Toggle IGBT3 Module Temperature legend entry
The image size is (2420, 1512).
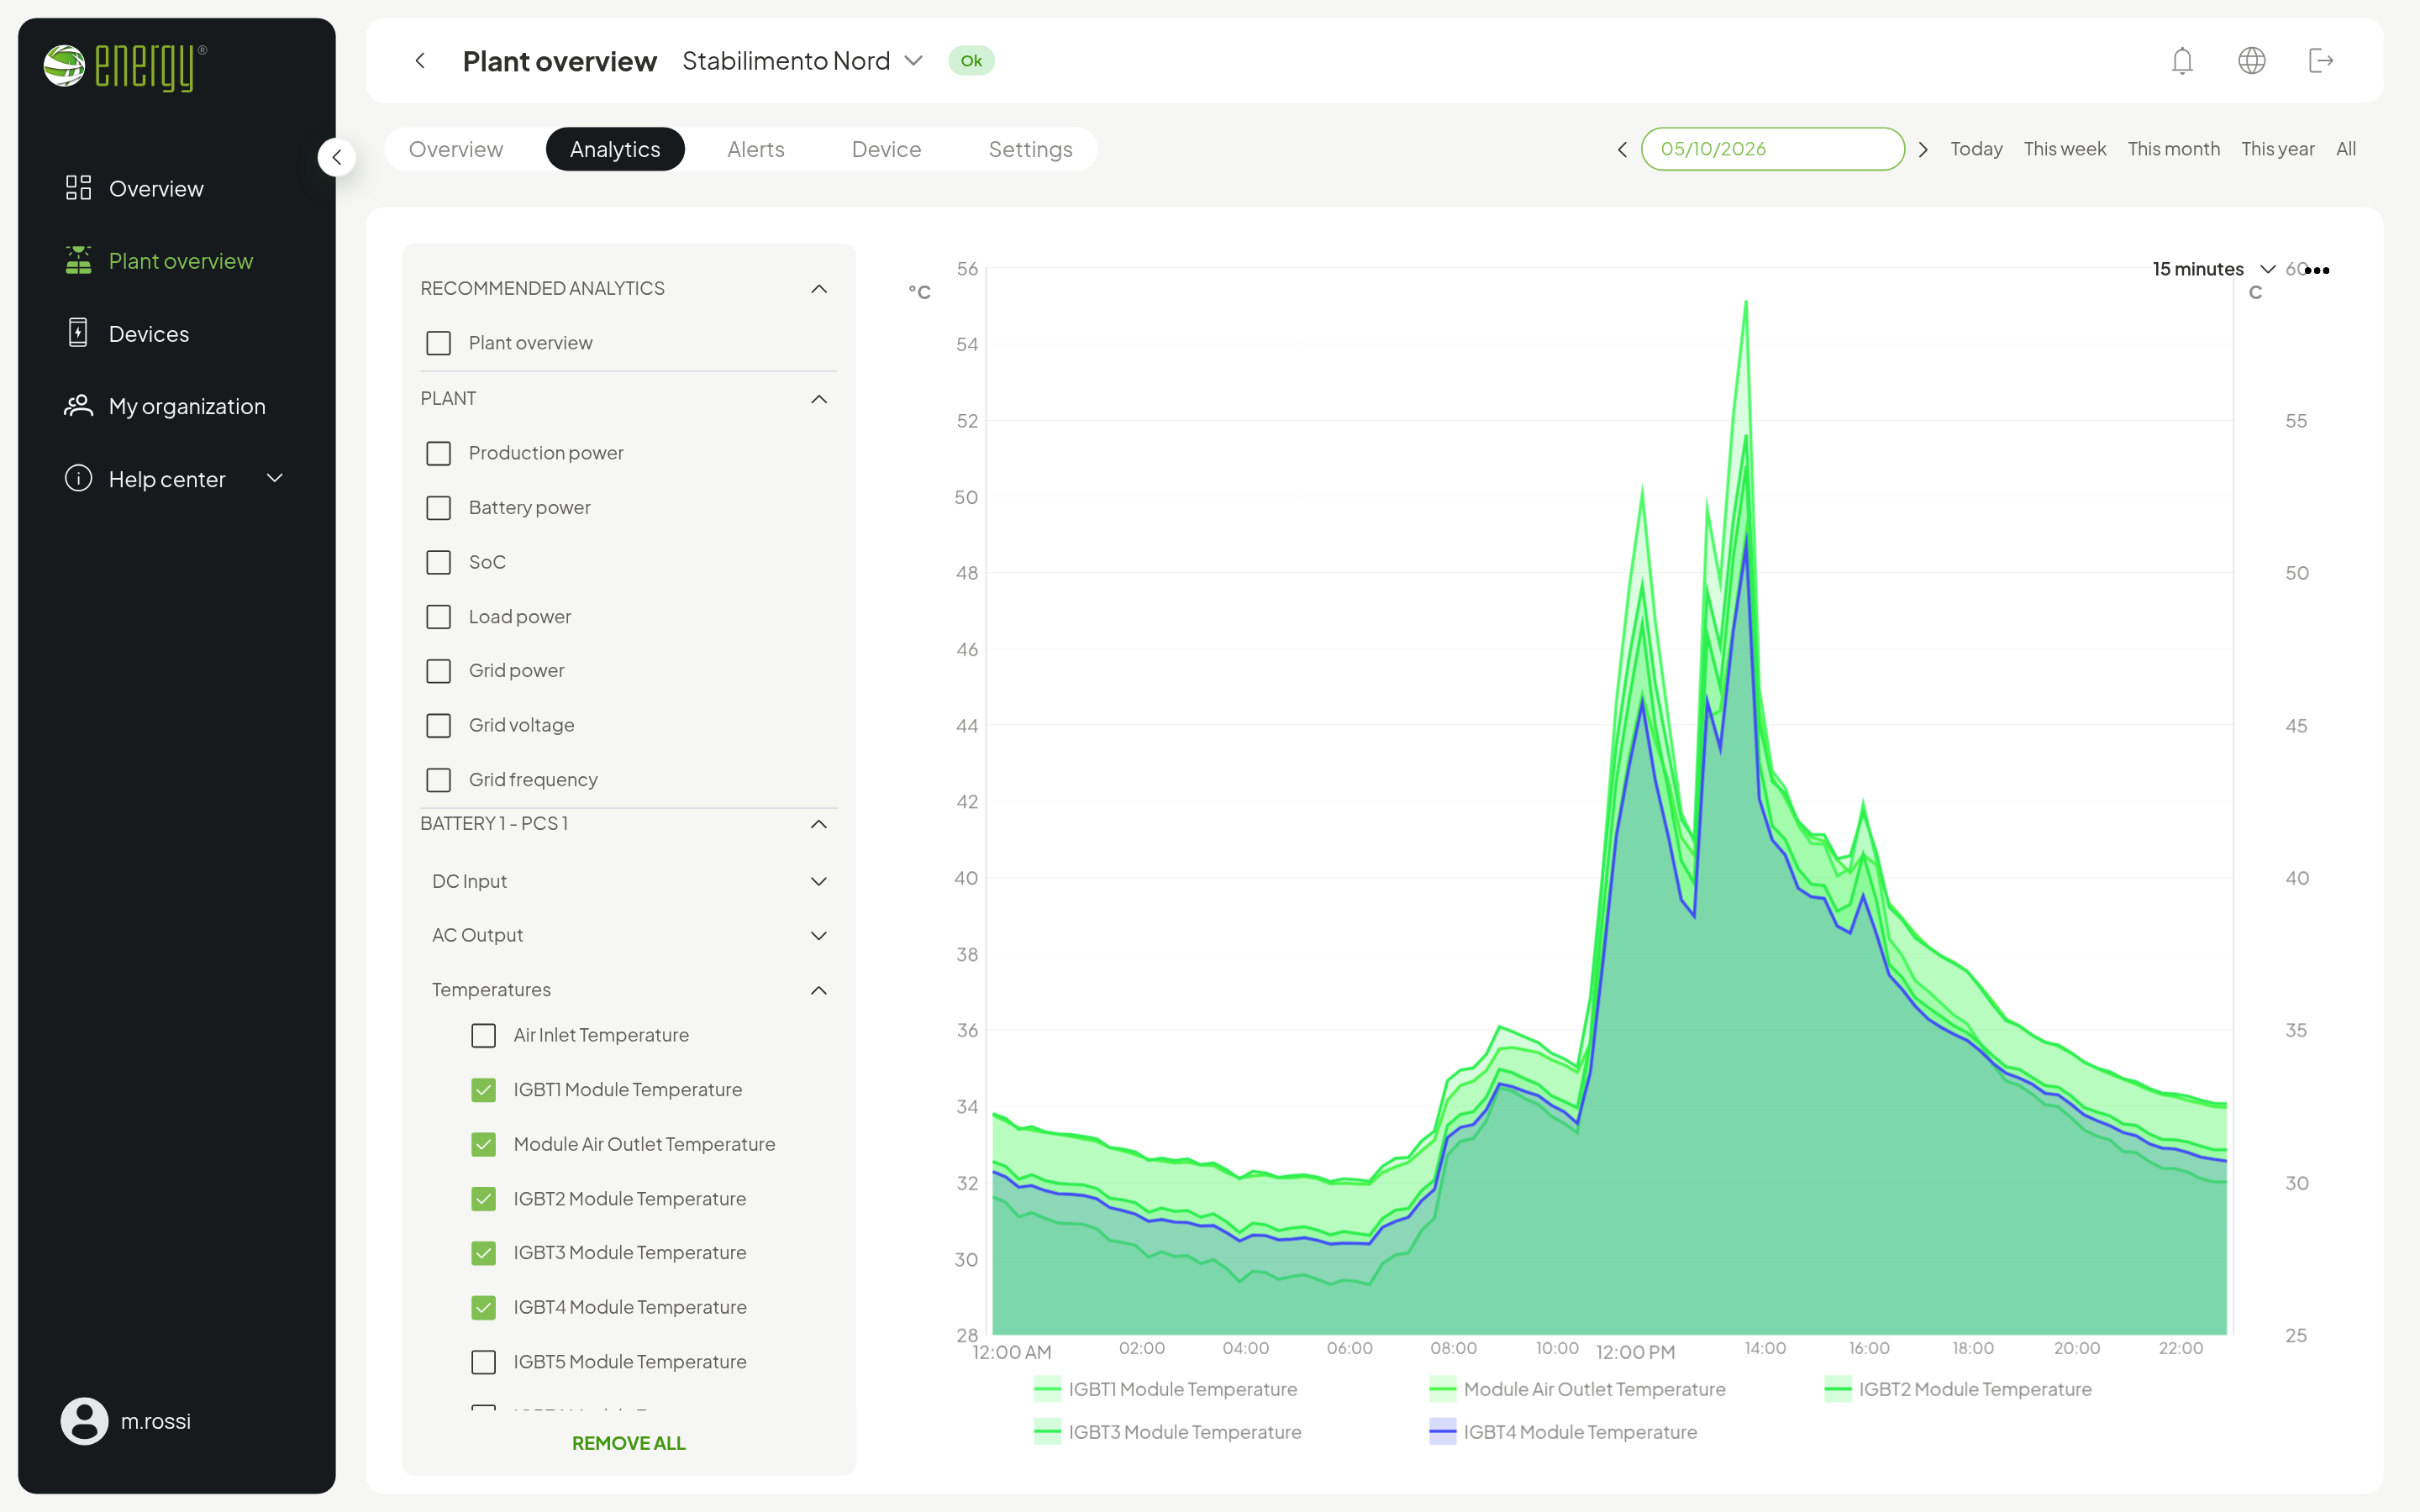[1168, 1432]
